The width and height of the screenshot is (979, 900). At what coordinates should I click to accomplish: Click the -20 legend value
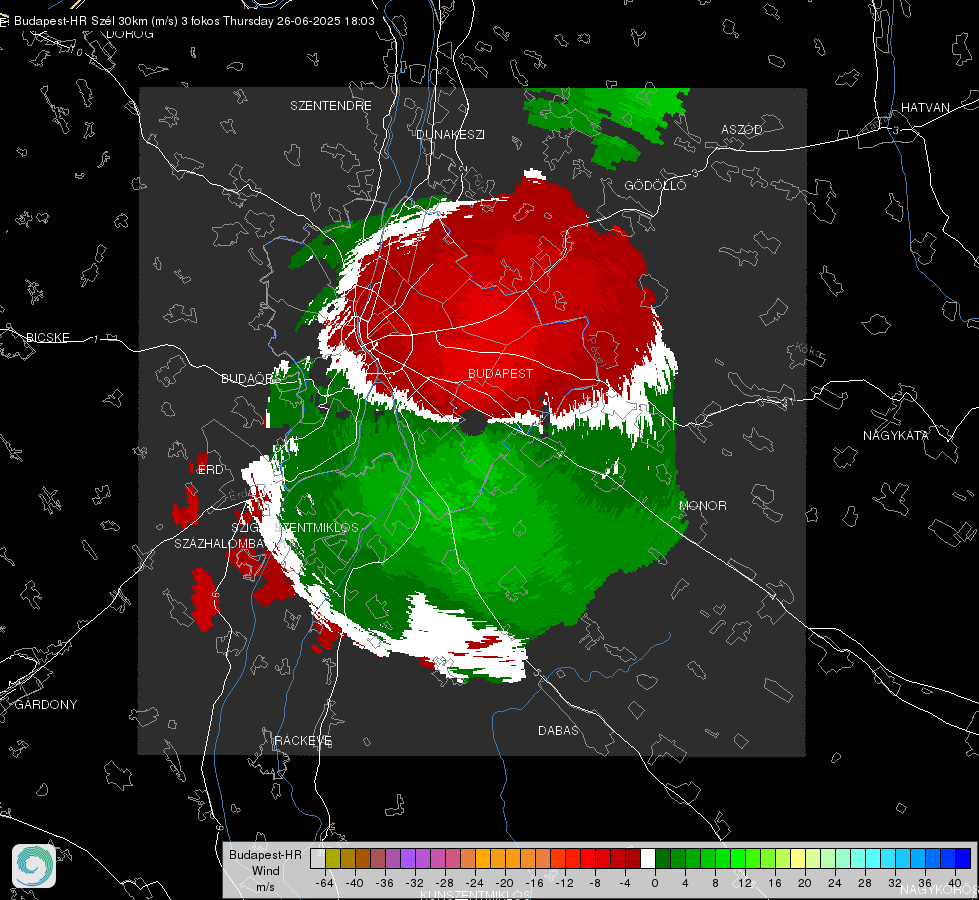click(x=504, y=883)
